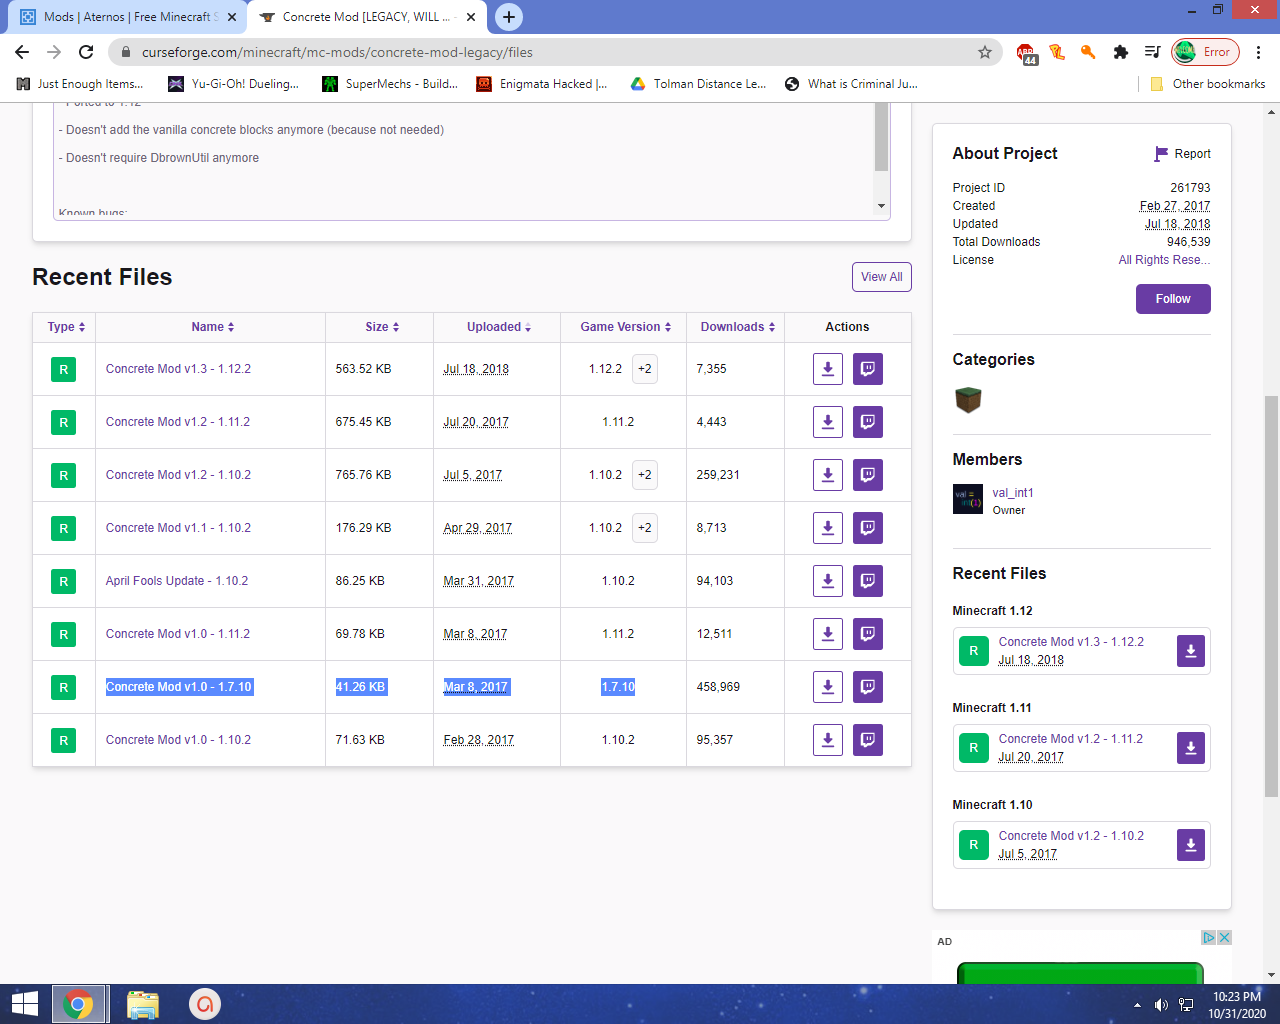
Task: Install Concrete Mod v1.0 - 1.11.2 via Twitch
Action: [x=868, y=634]
